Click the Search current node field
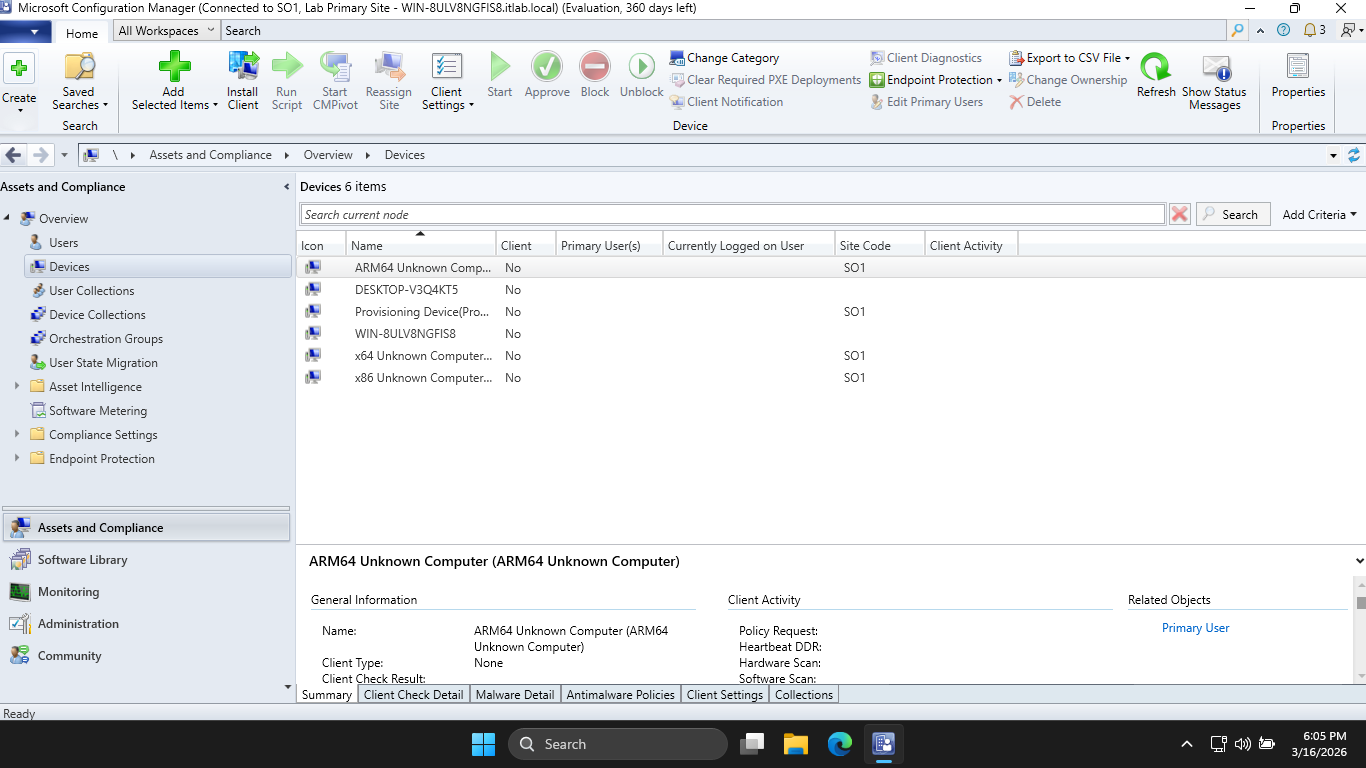This screenshot has height=768, width=1366. coord(732,214)
